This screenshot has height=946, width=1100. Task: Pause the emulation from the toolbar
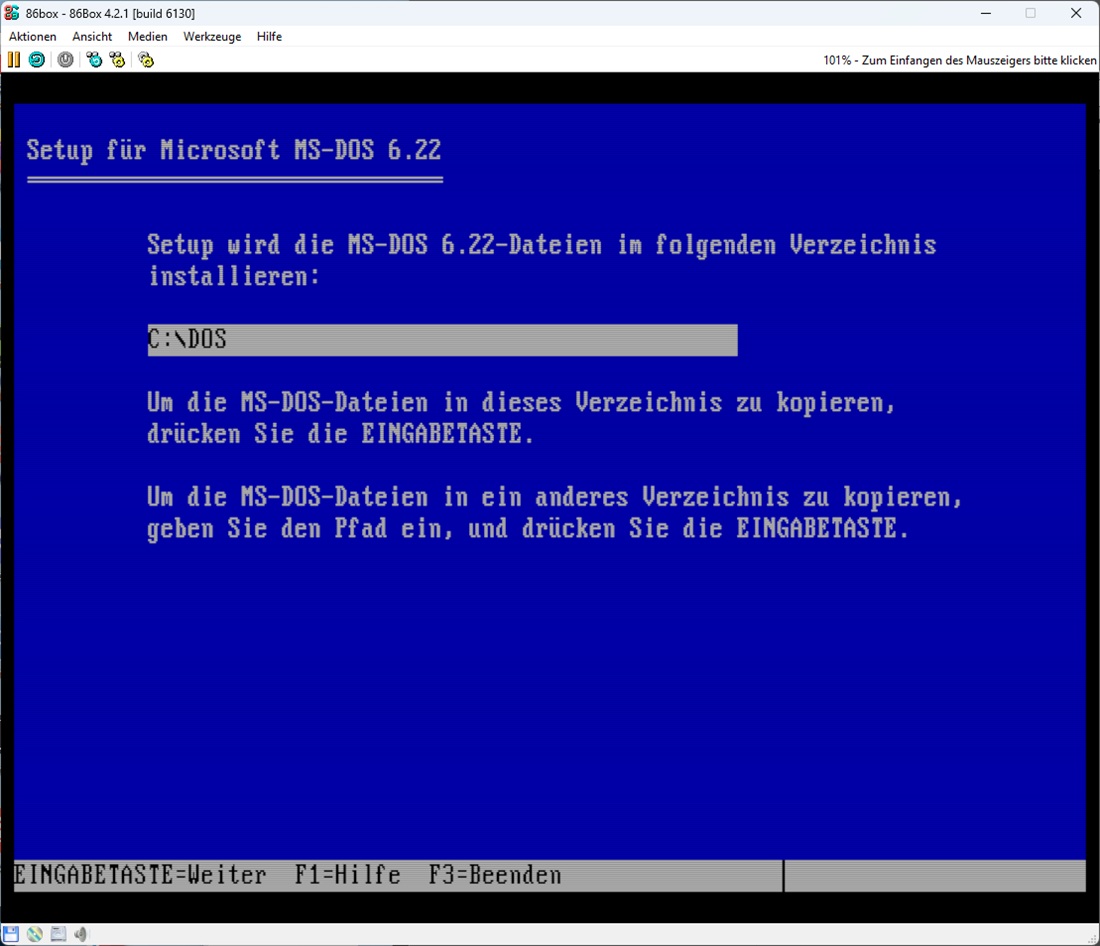tap(13, 60)
